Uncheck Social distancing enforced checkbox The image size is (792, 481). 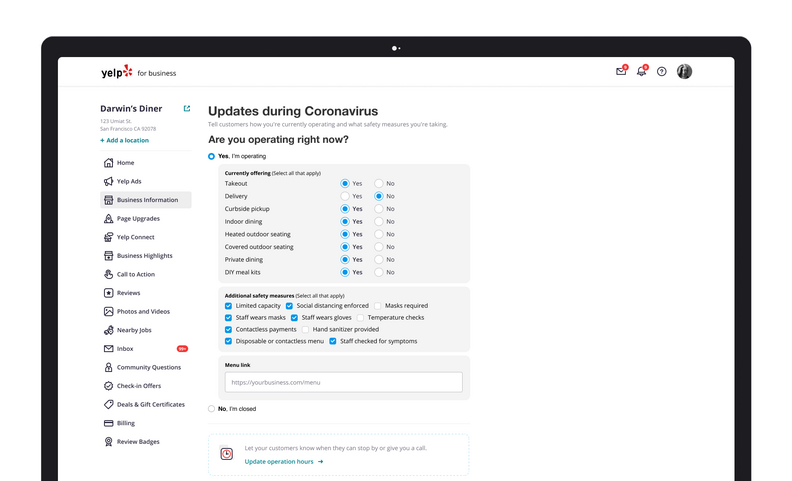click(289, 306)
